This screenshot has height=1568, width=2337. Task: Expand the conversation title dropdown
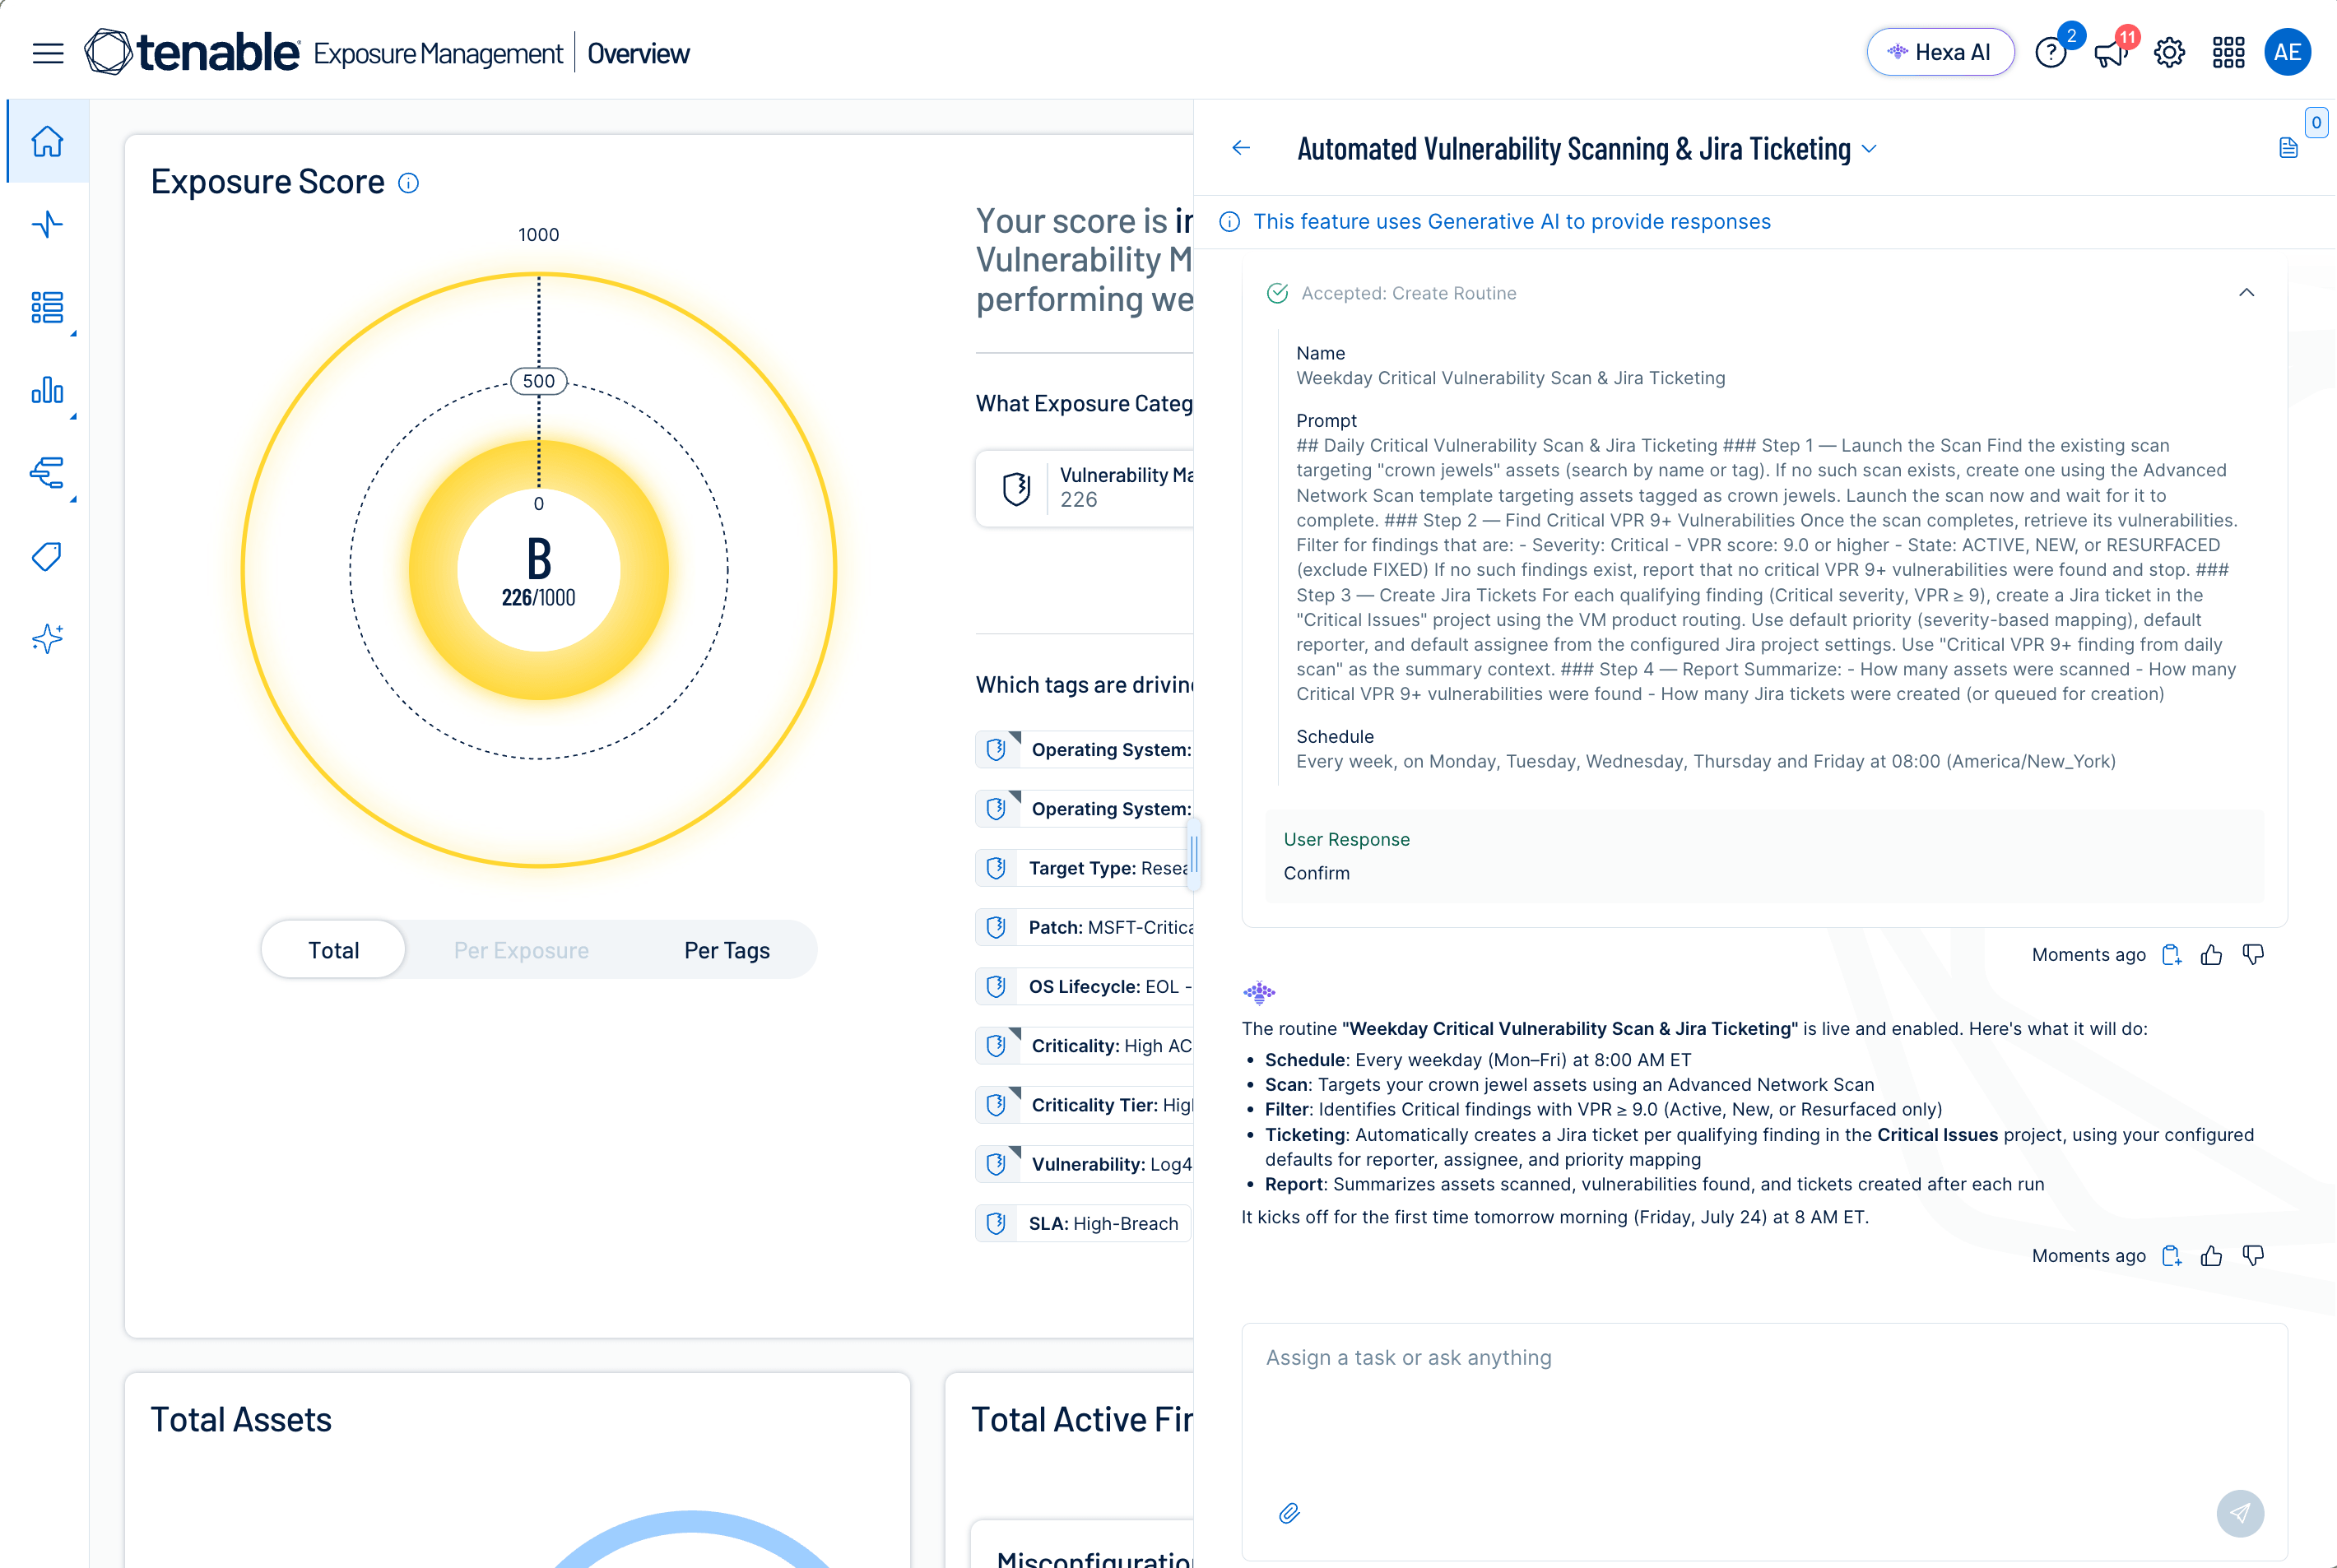click(1869, 149)
